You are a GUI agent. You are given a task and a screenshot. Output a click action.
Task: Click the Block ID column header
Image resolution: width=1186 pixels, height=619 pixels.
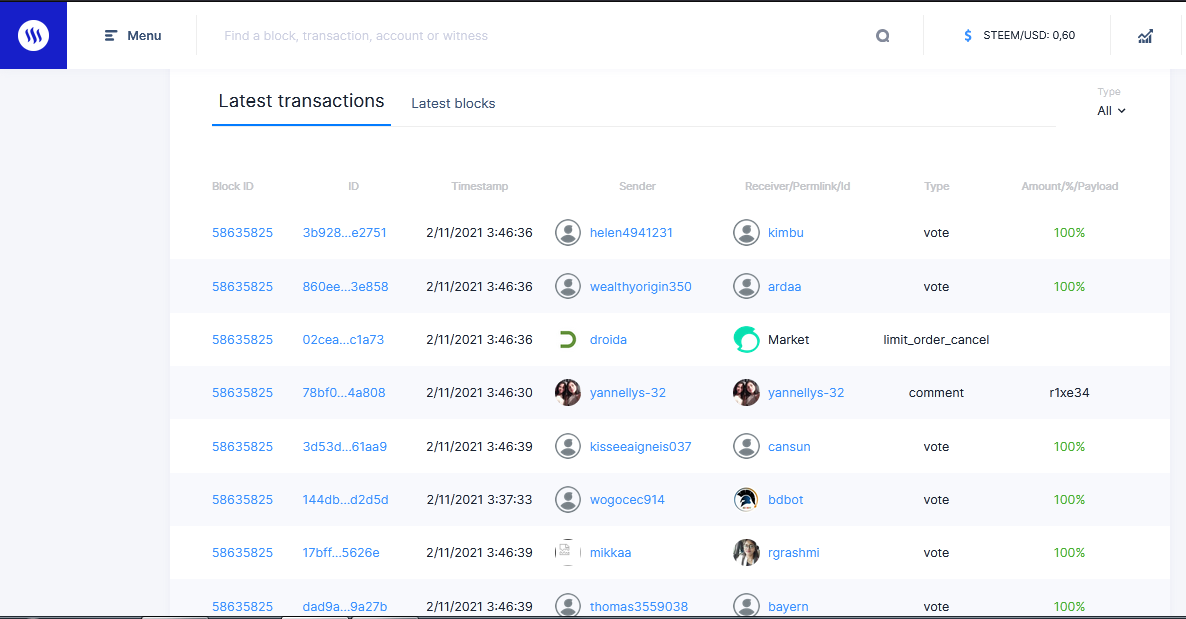coord(232,186)
